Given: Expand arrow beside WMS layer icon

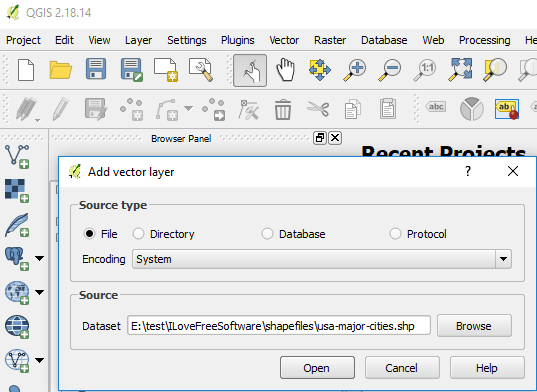Looking at the screenshot, I should (40, 292).
